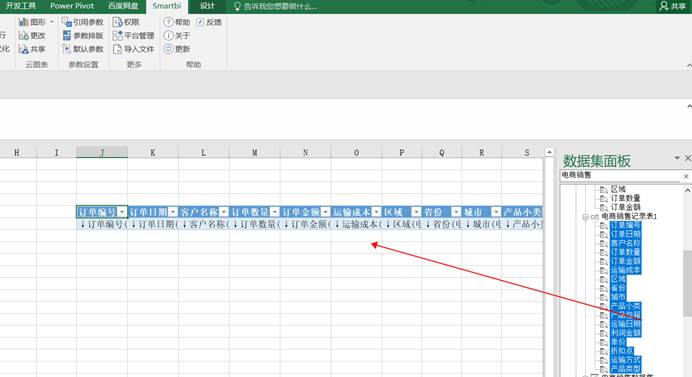Open the 区域 header filter dropdown
The image size is (692, 377).
click(416, 212)
